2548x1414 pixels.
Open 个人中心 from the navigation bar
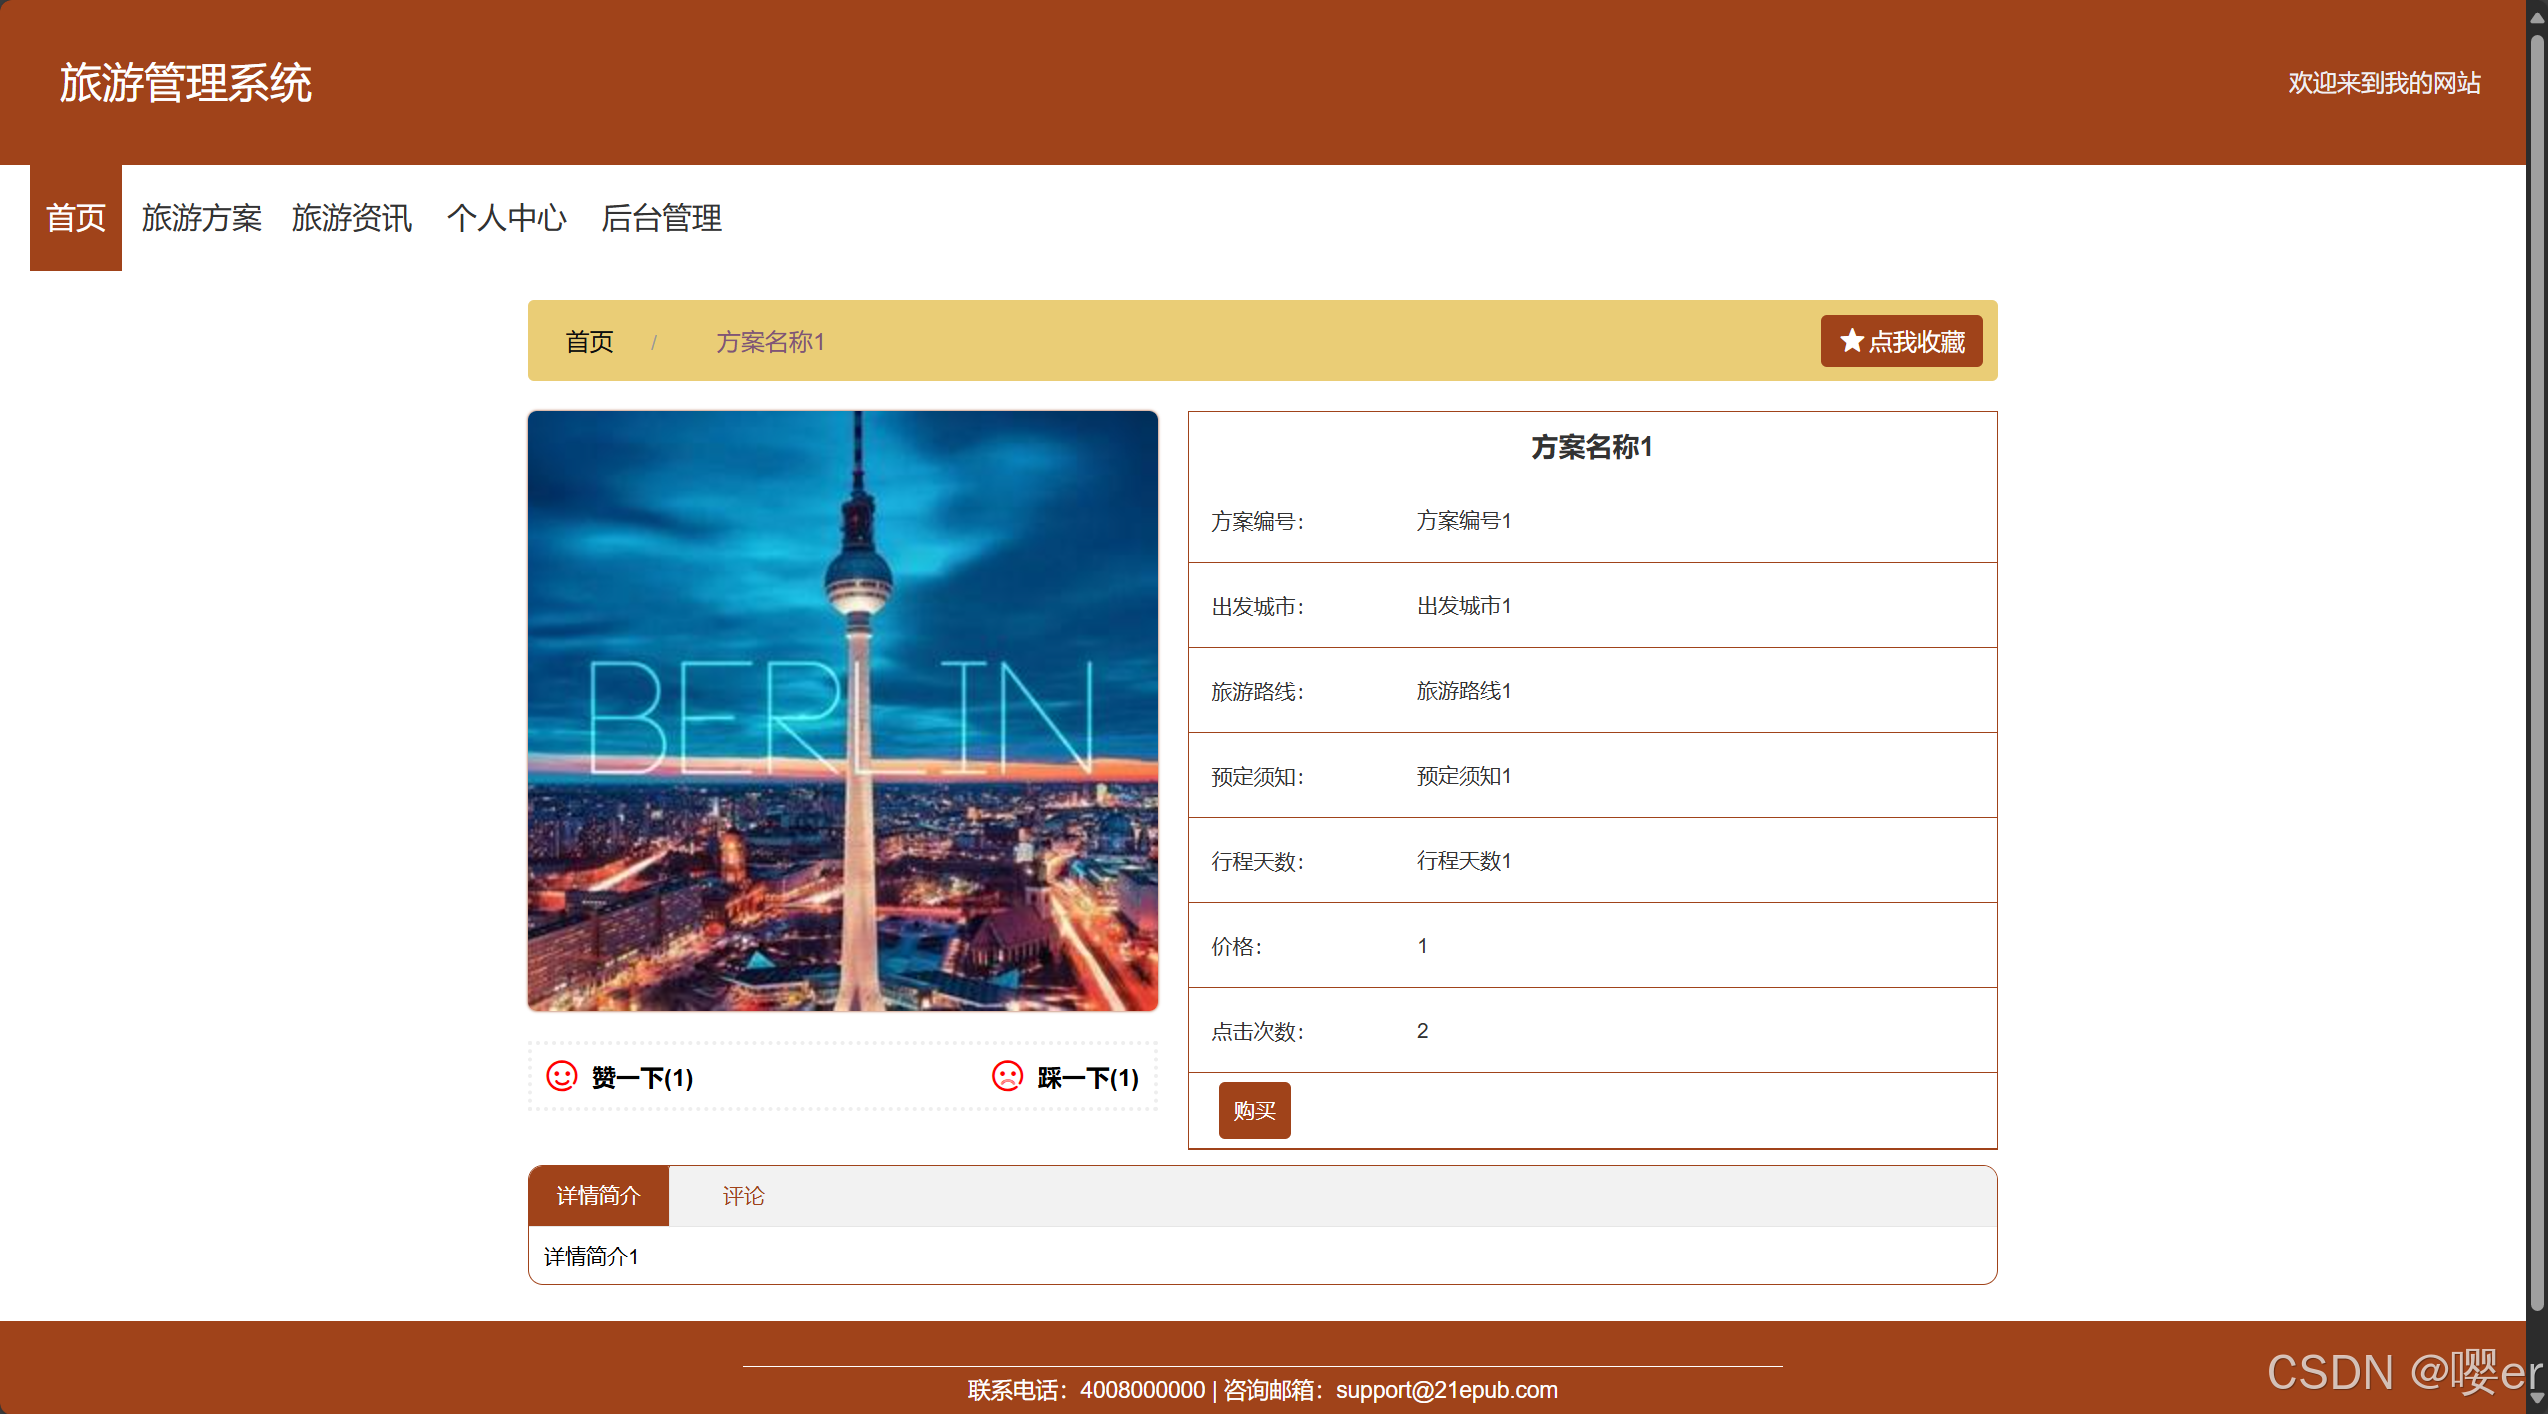(x=506, y=218)
